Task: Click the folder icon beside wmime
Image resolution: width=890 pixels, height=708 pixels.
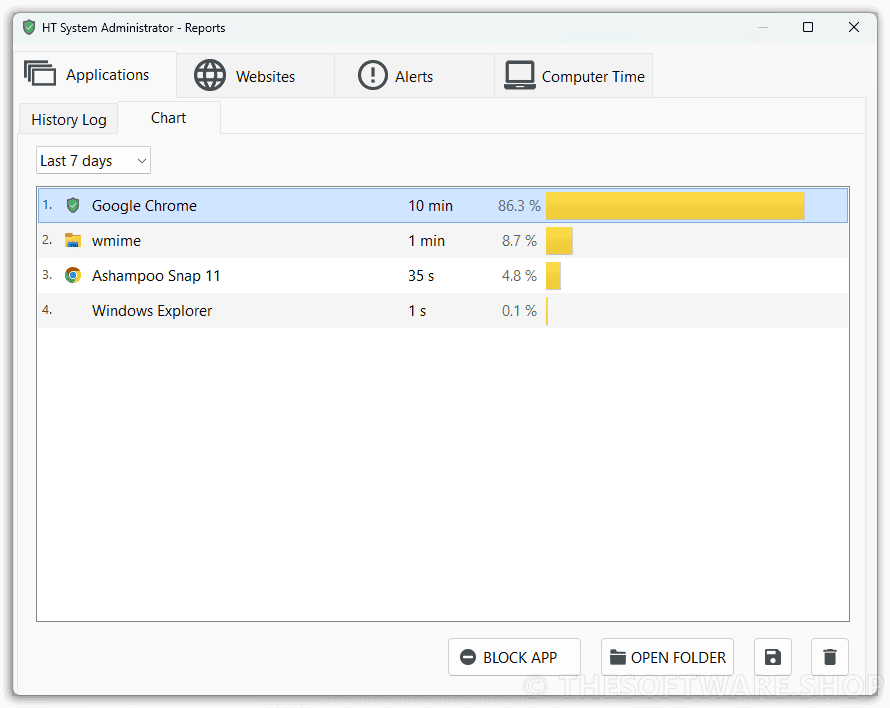Action: tap(73, 240)
